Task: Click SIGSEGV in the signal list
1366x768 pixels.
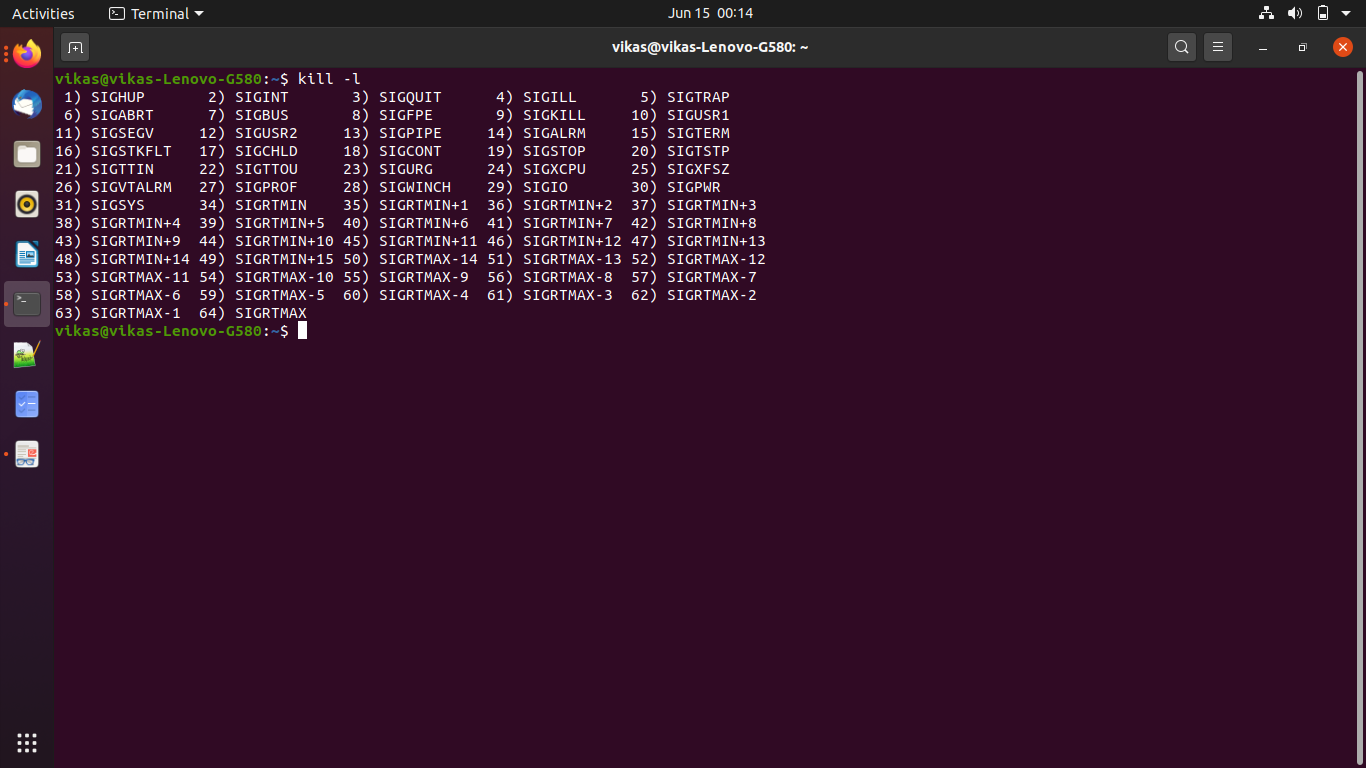Action: coord(122,133)
